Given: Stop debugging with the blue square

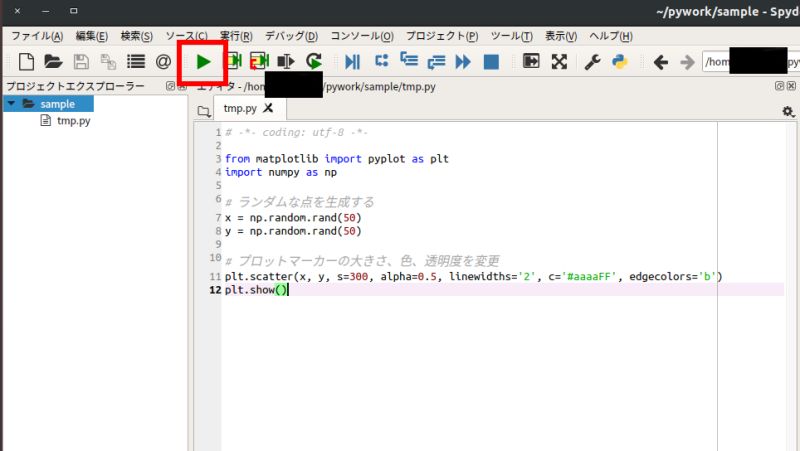Looking at the screenshot, I should (491, 62).
